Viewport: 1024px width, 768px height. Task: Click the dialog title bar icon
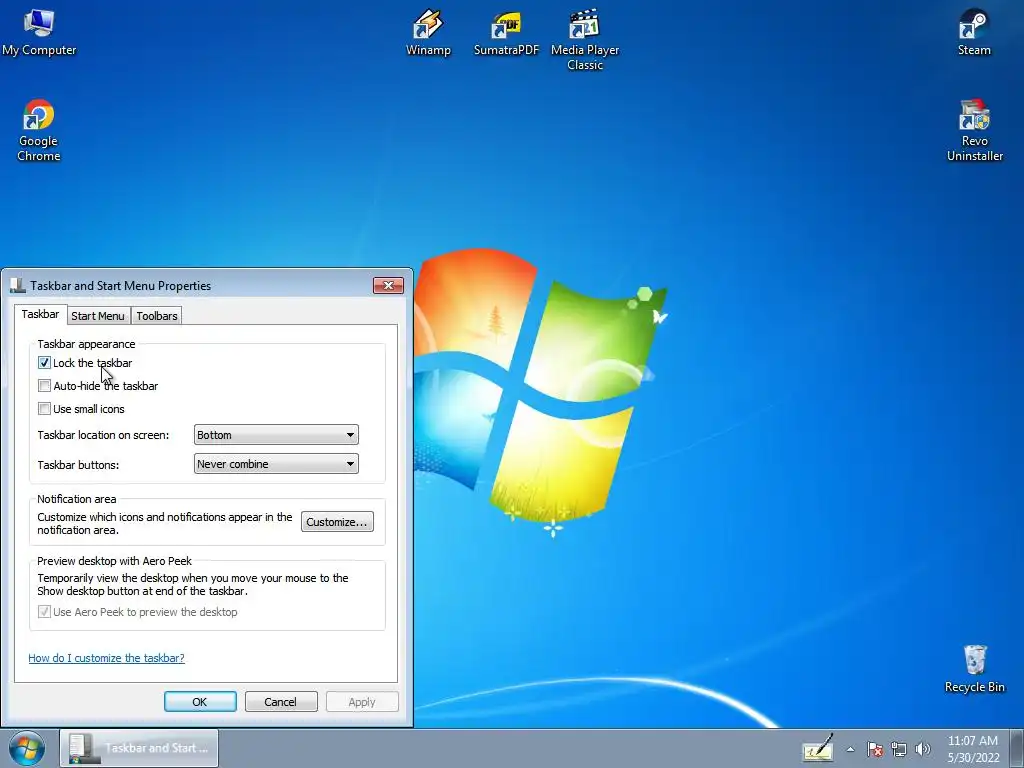(18, 285)
